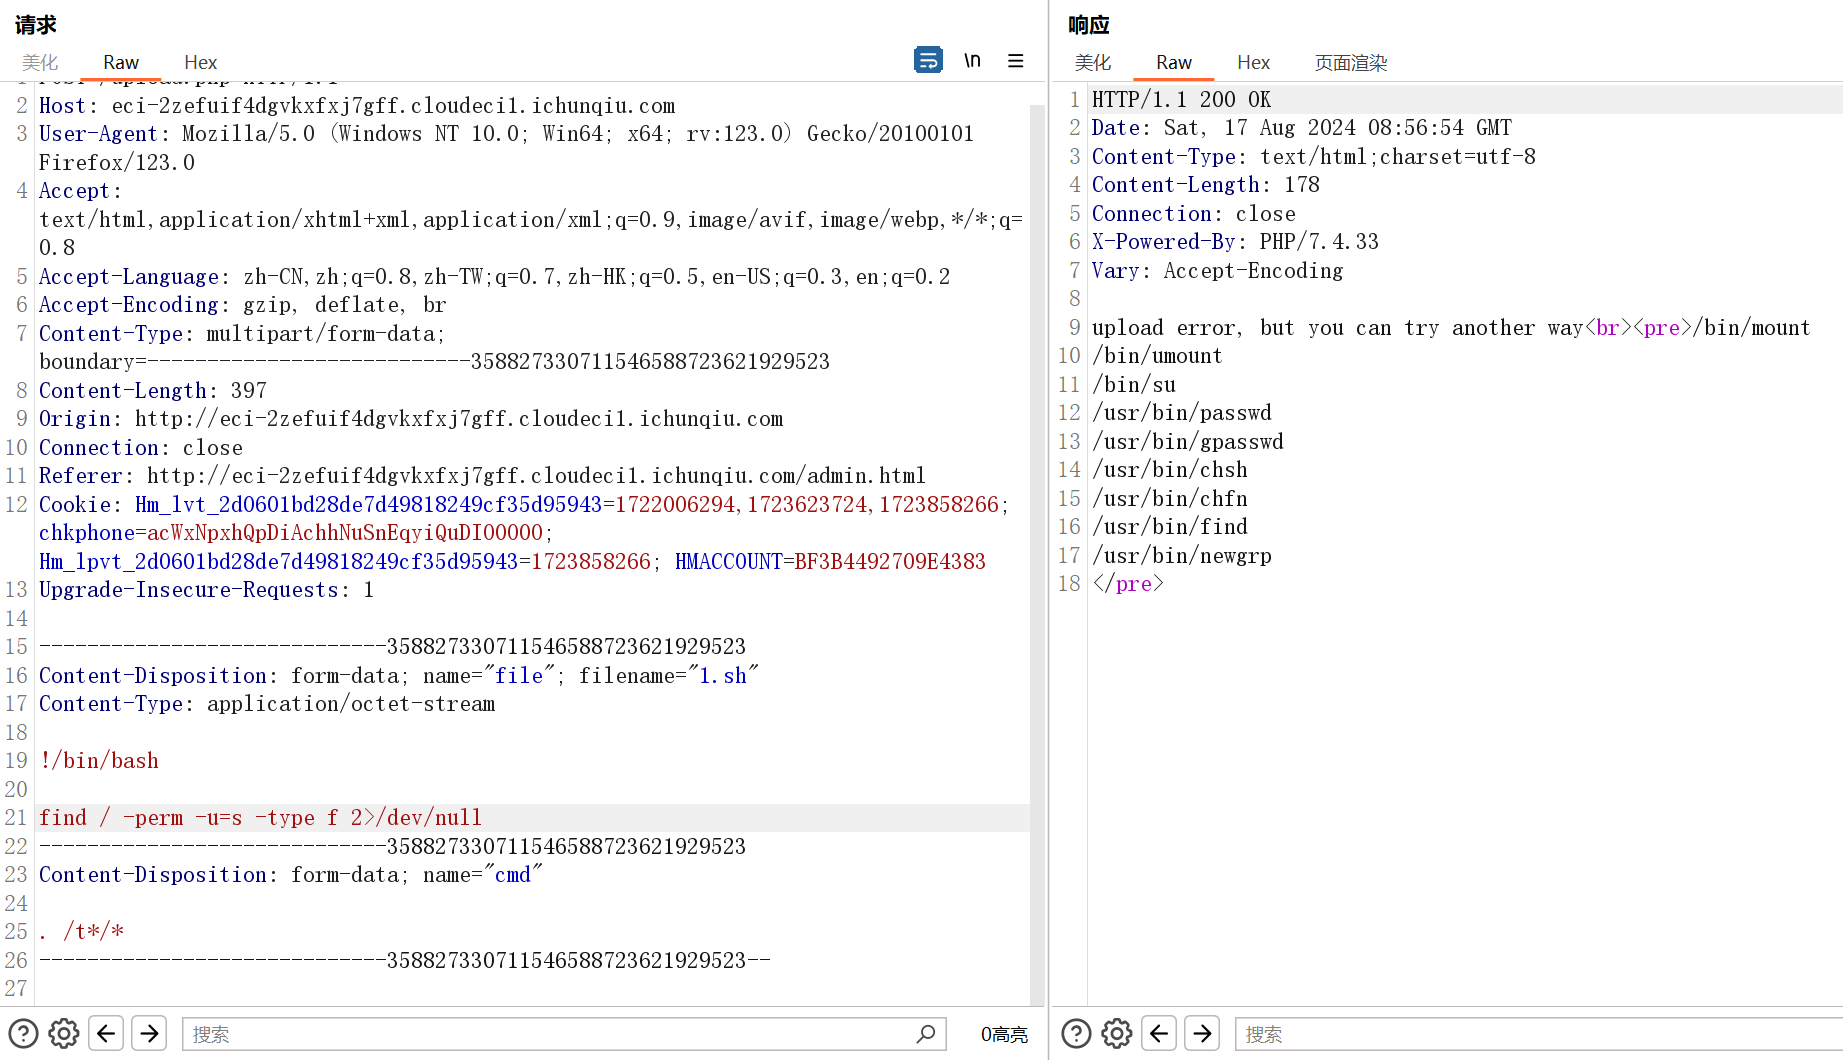Focus the response search input field

[1538, 1034]
